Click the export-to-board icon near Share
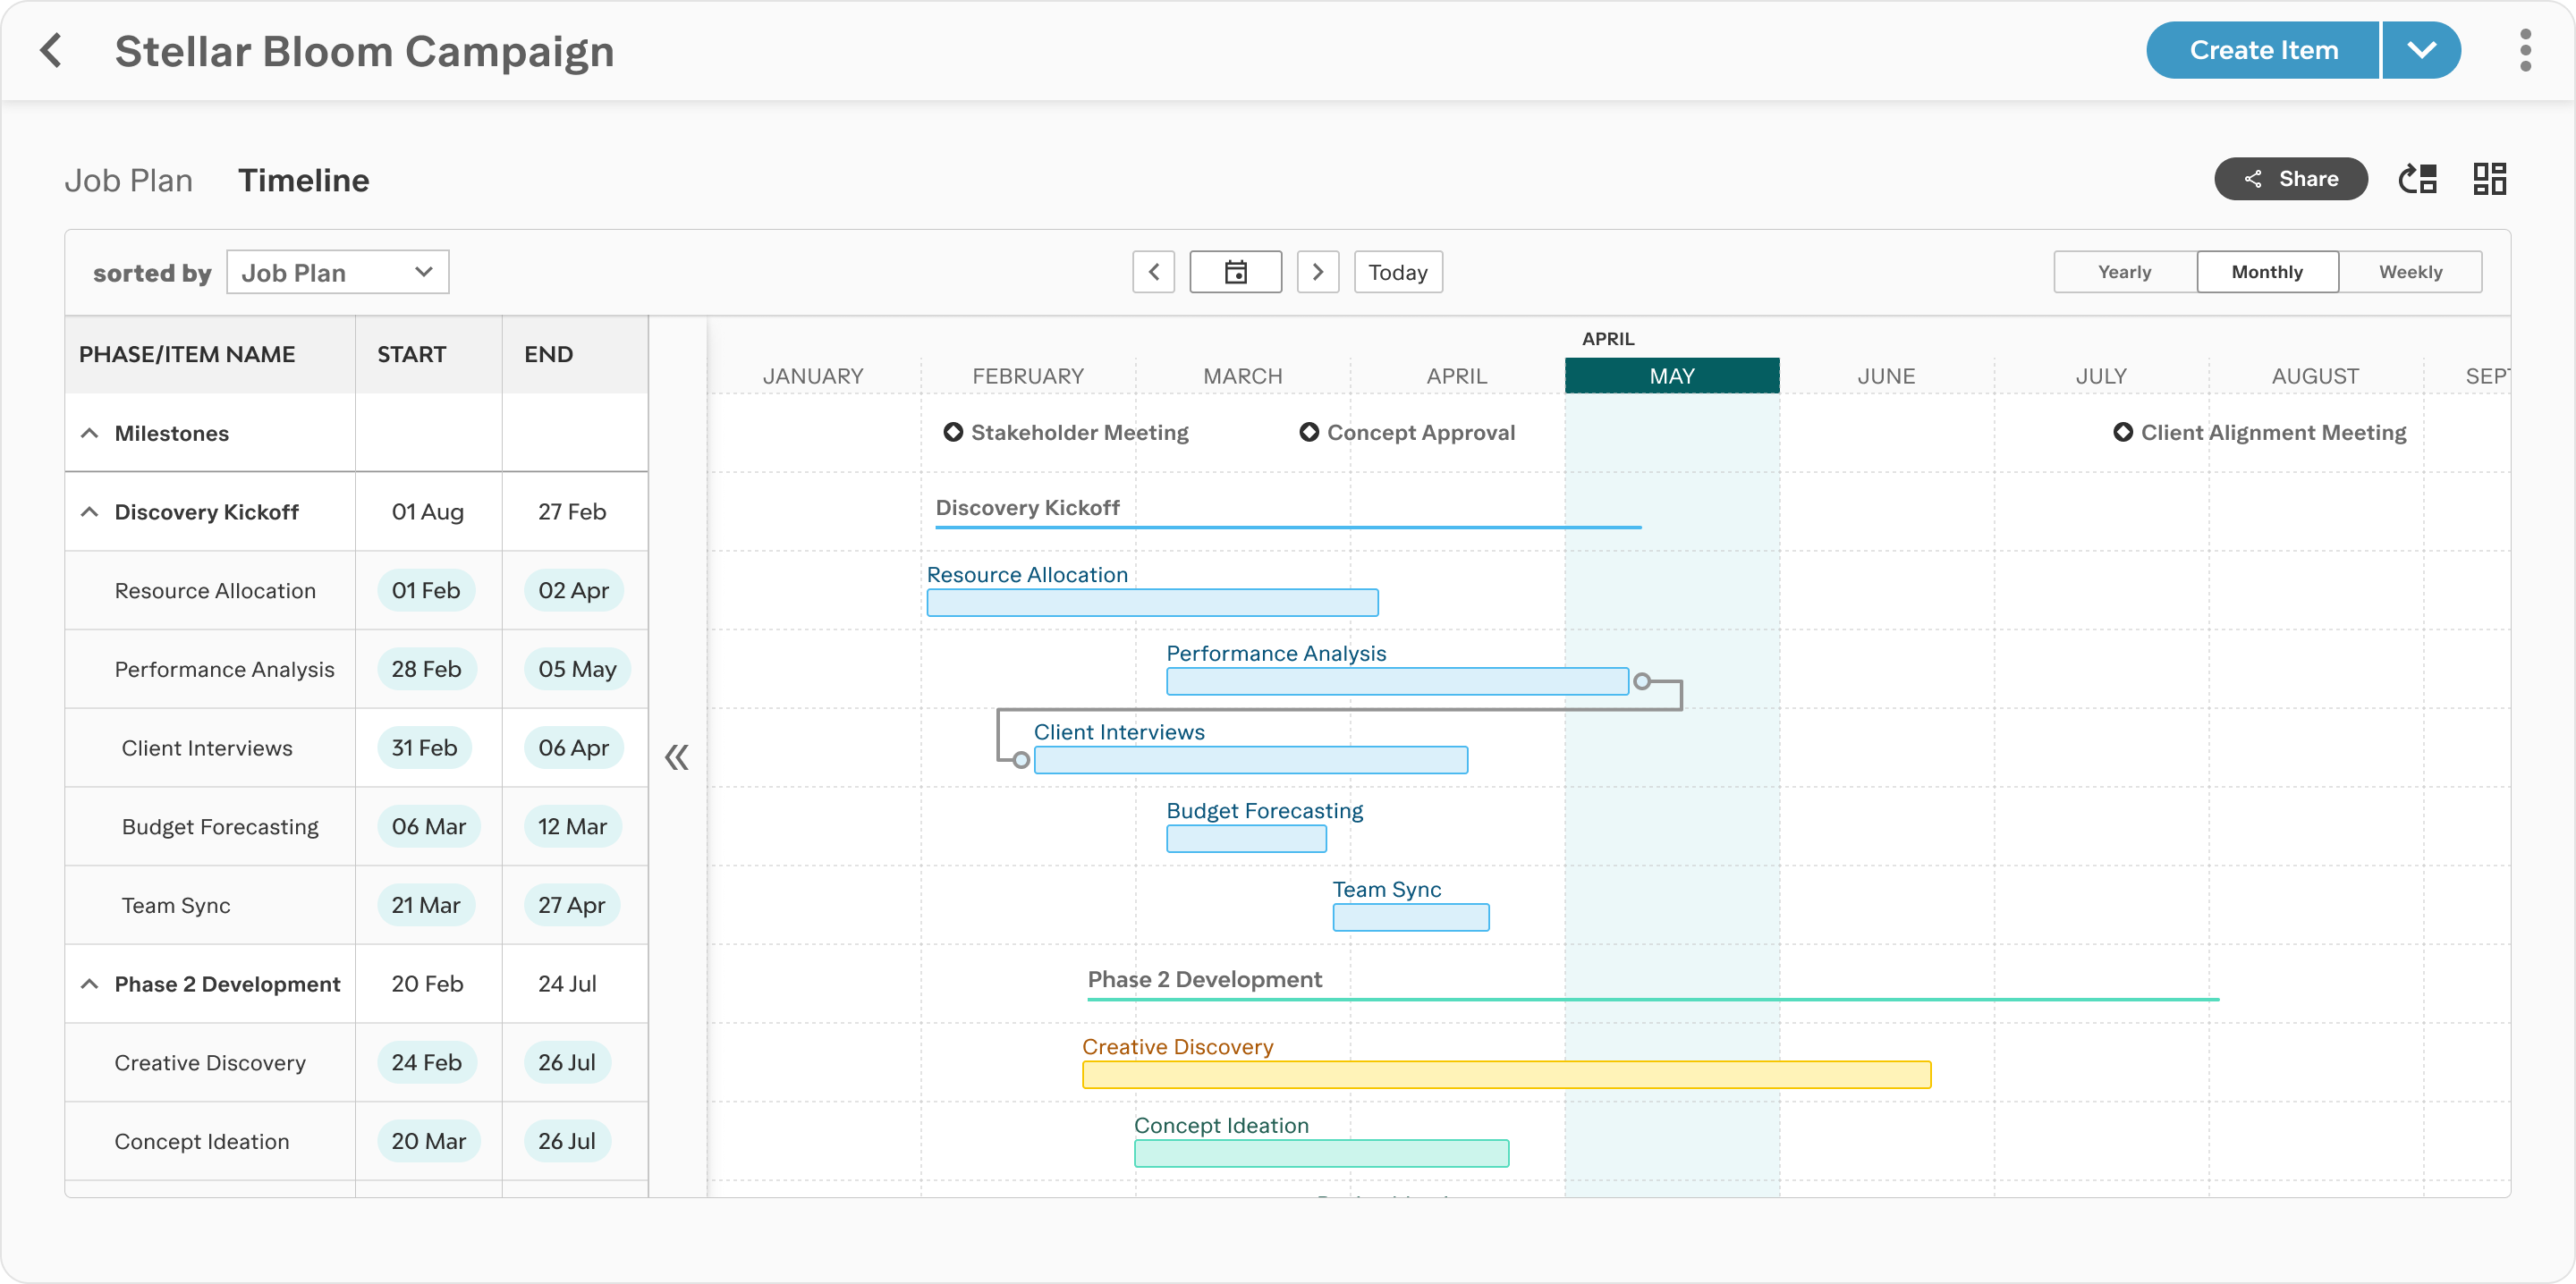Viewport: 2576px width, 1284px height. point(2419,178)
